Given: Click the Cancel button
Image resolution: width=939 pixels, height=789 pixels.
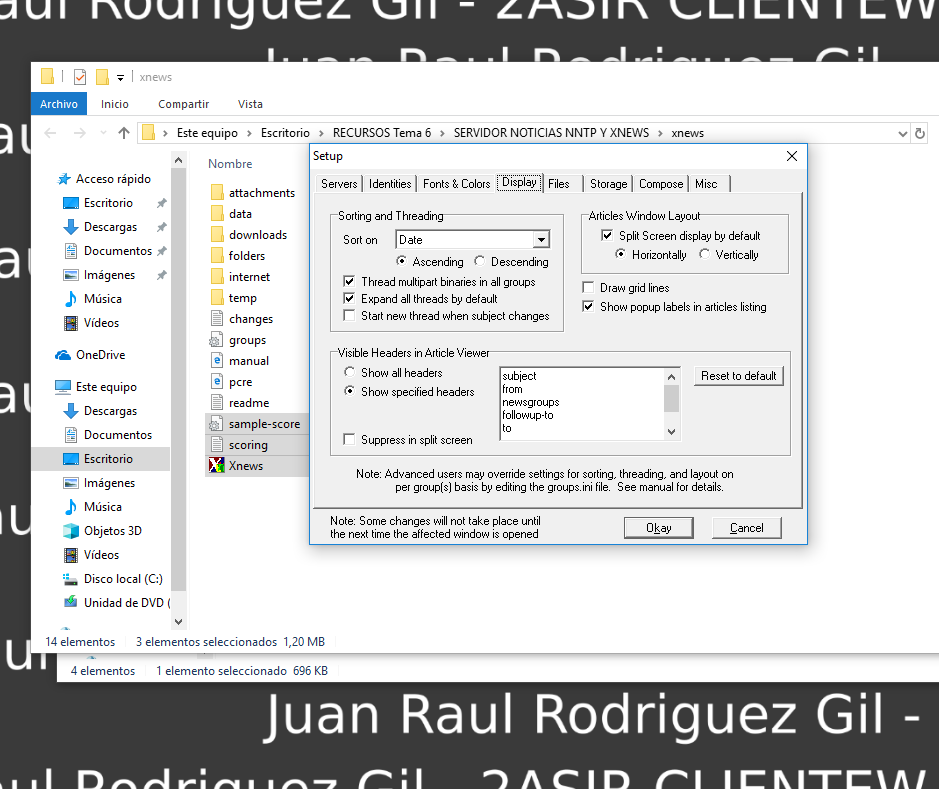Looking at the screenshot, I should point(746,528).
